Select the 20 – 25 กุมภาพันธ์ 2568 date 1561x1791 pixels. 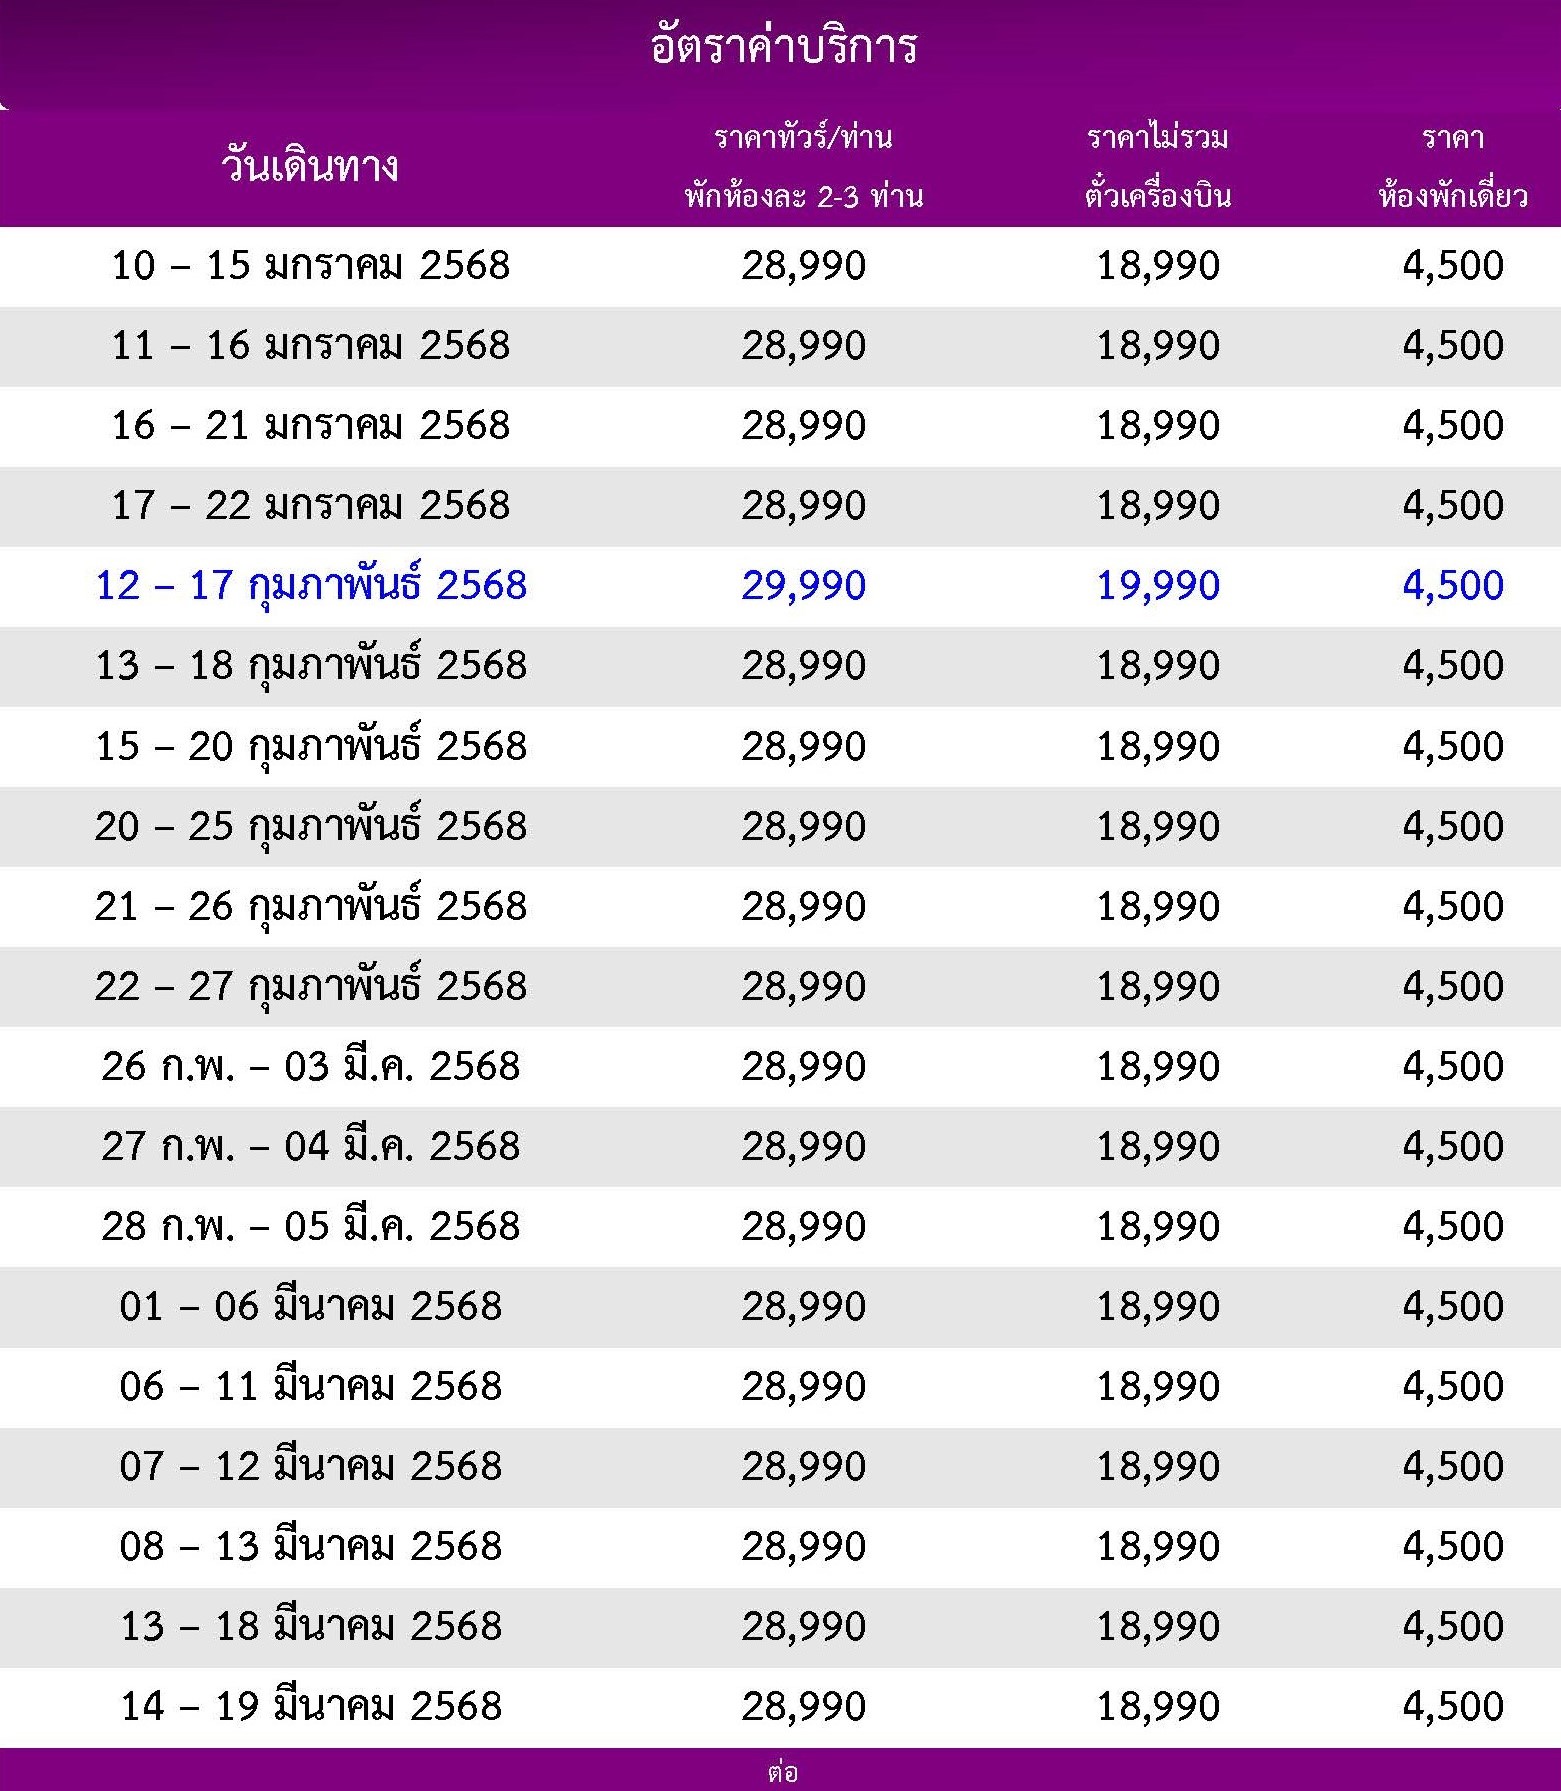[x=311, y=827]
